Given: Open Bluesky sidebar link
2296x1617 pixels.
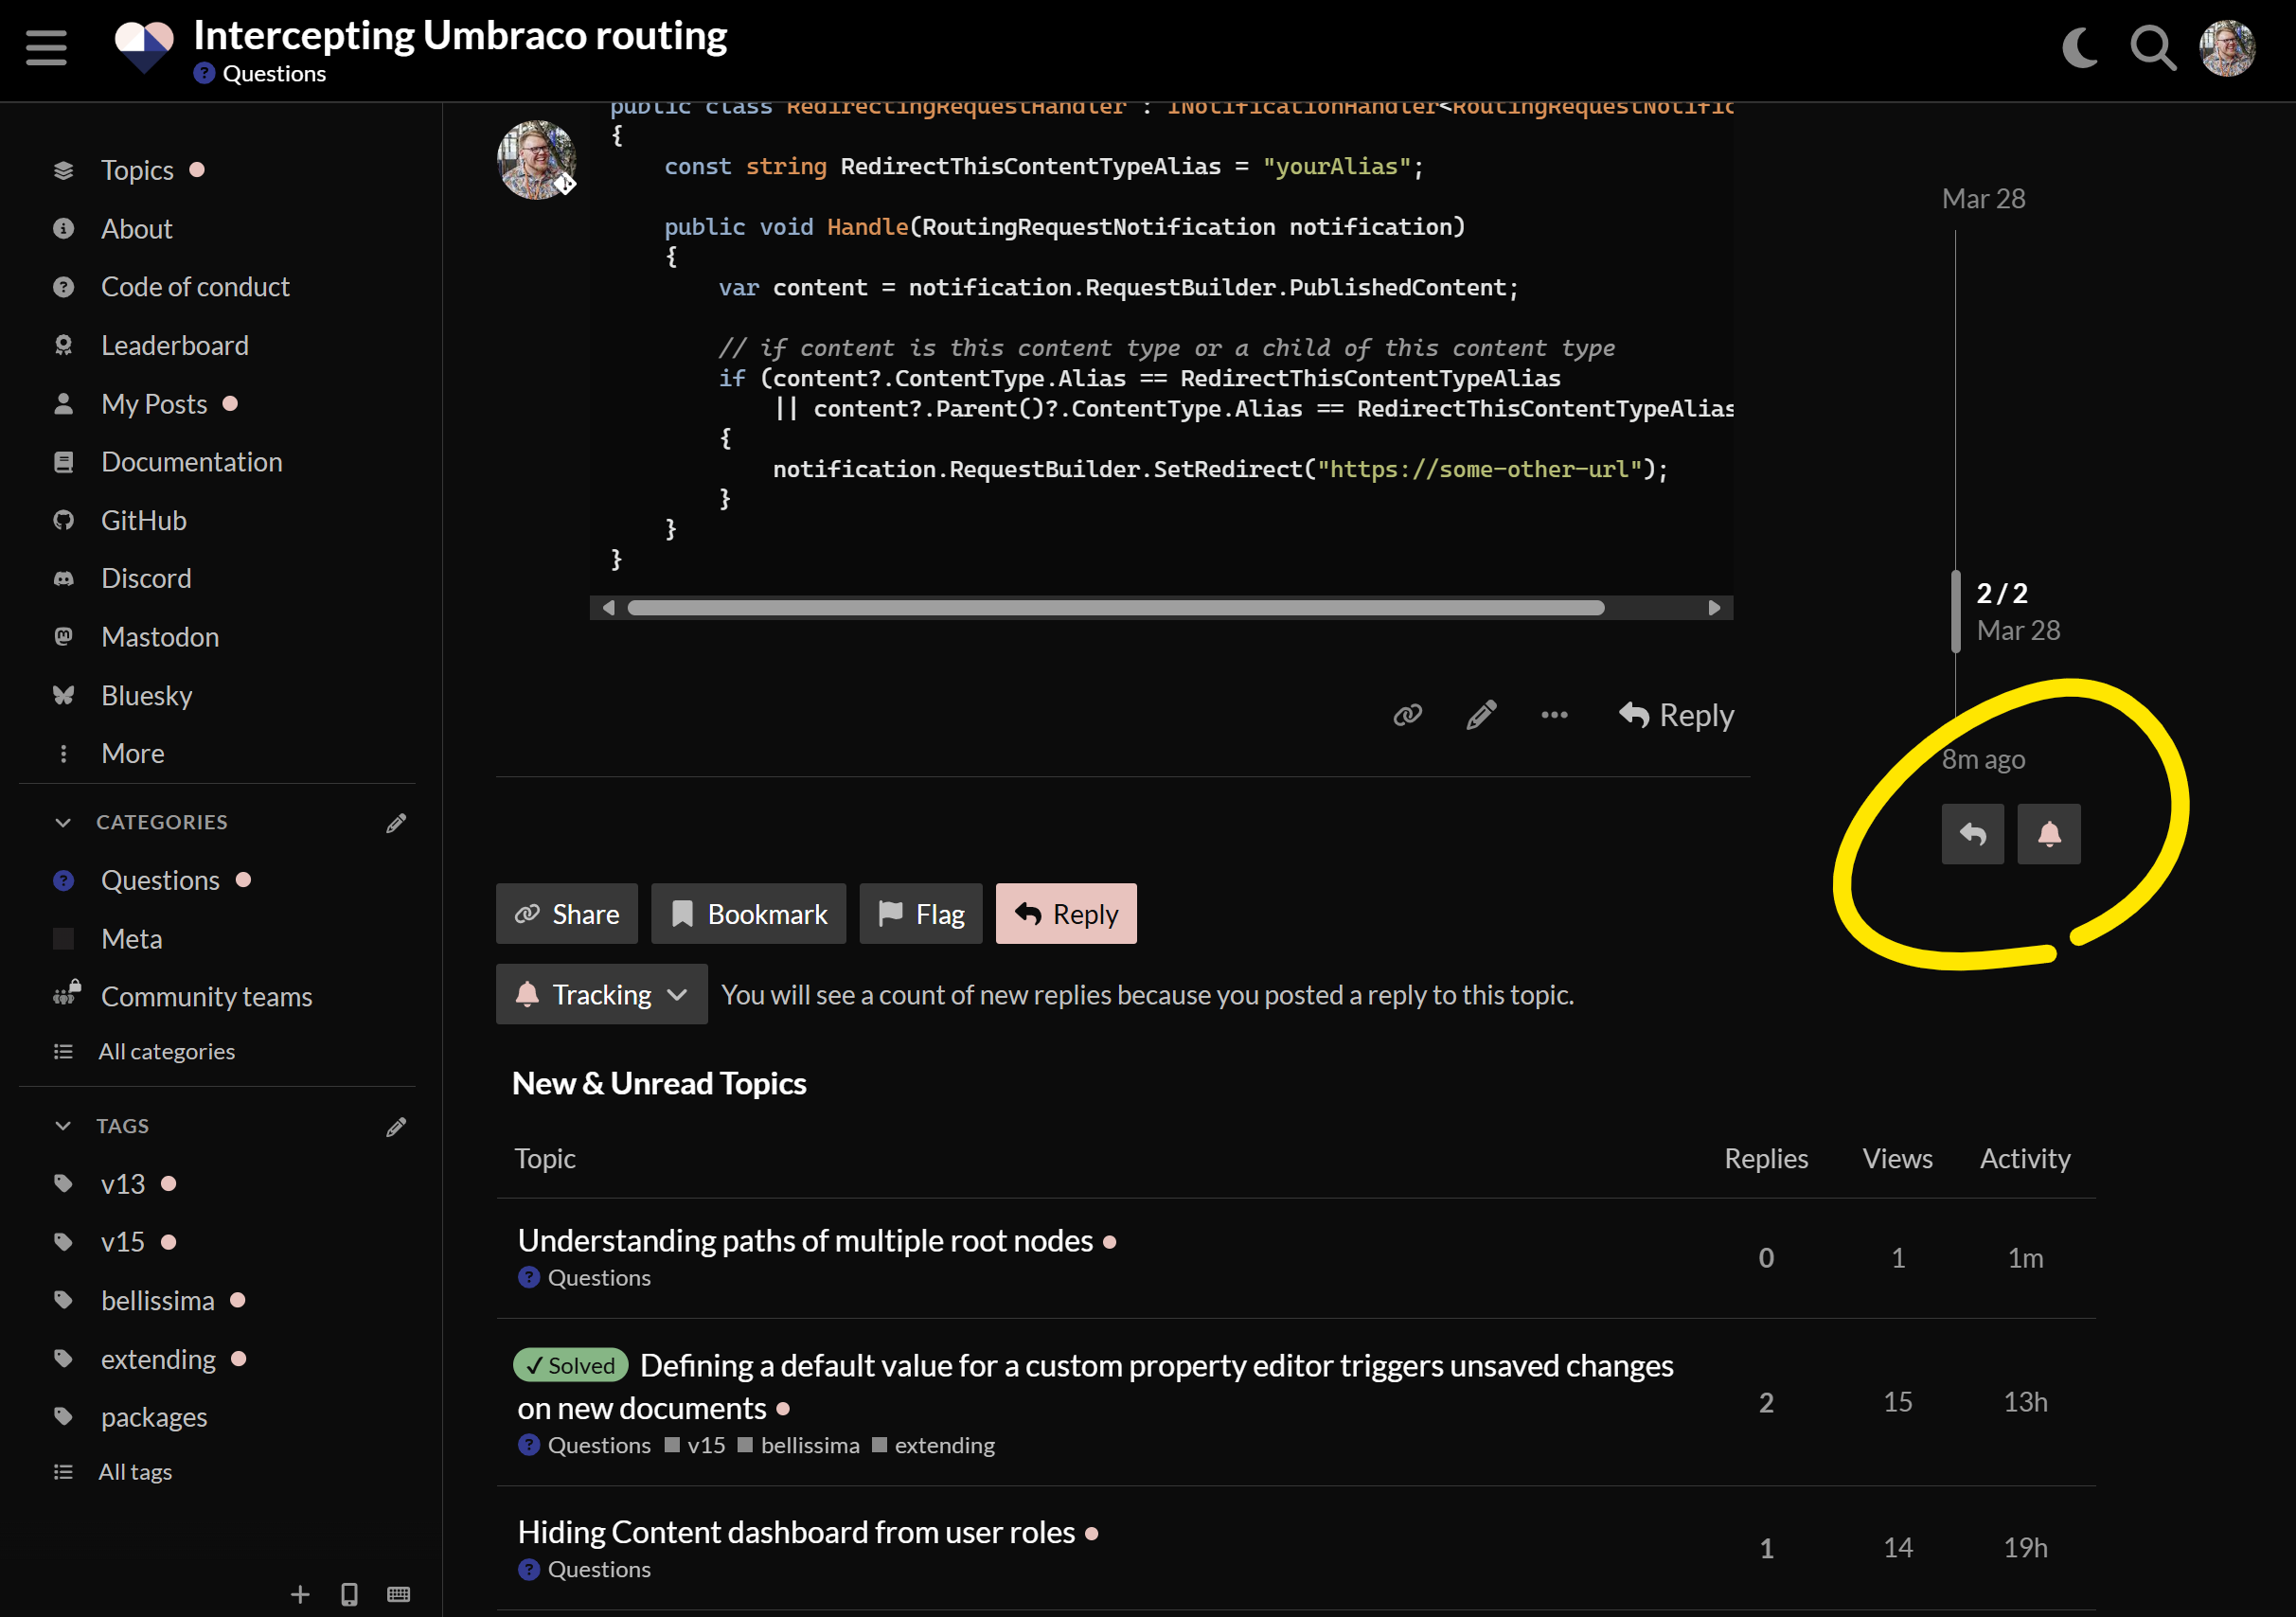Looking at the screenshot, I should [146, 695].
